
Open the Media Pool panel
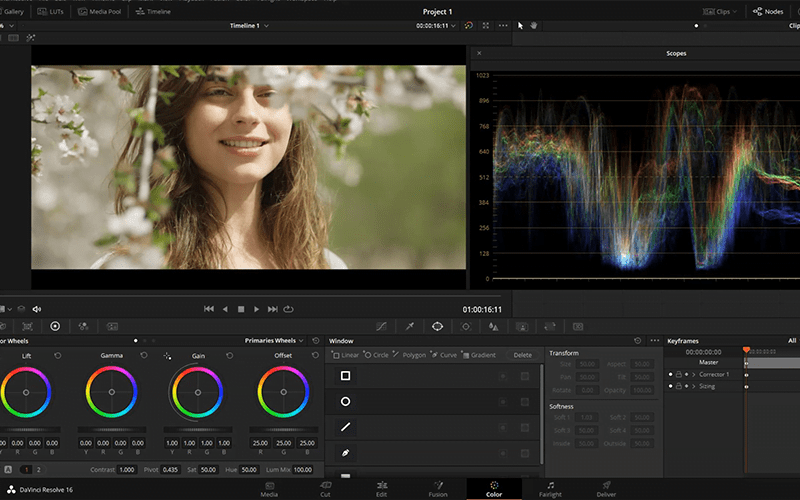point(99,11)
